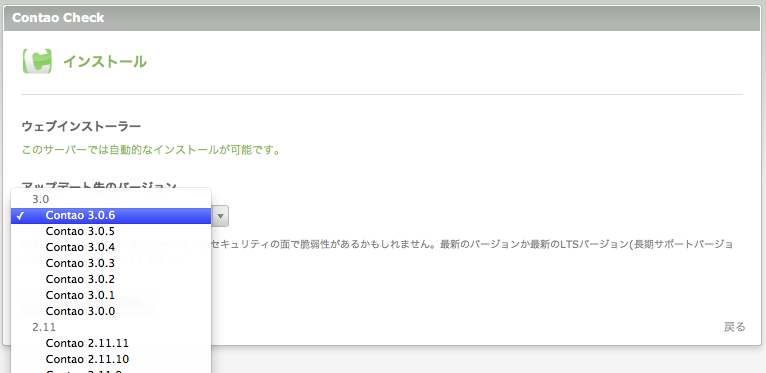Screen dimensions: 766x373
Task: Click the インストール heading text
Action: pyautogui.click(x=105, y=62)
